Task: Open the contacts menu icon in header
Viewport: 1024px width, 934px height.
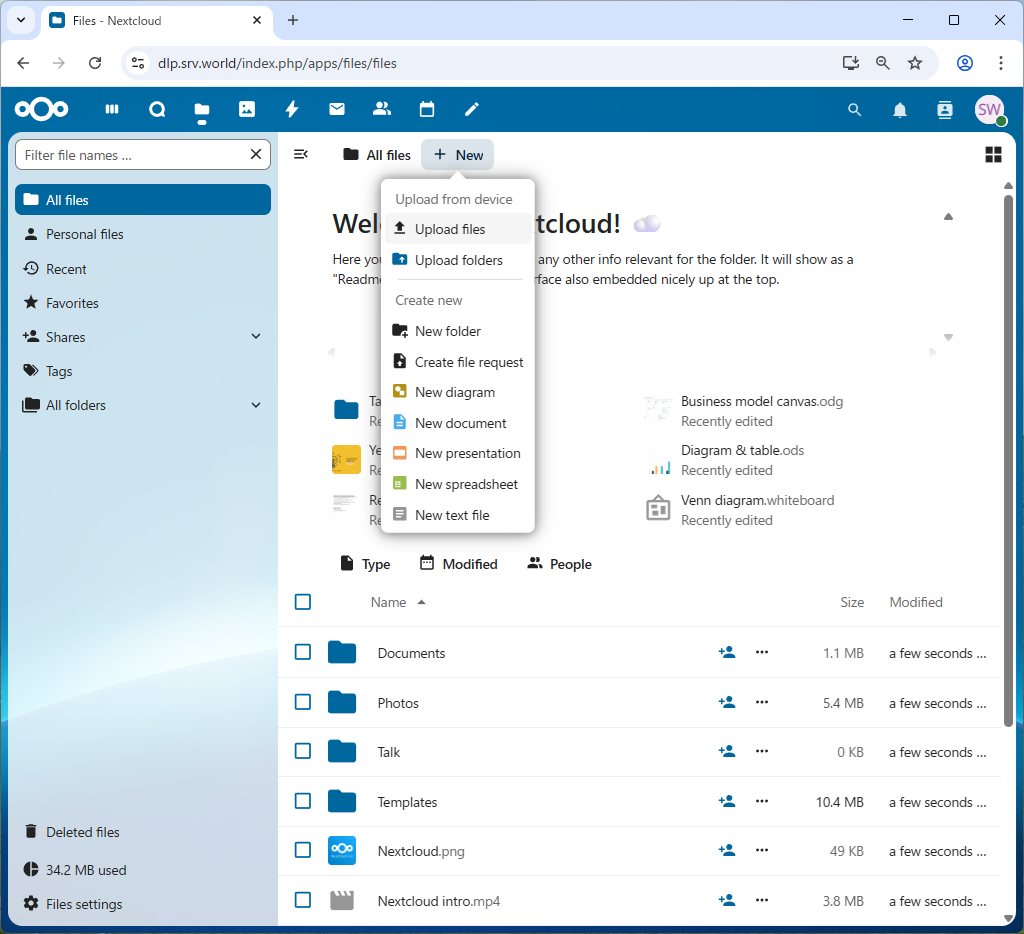Action: tap(945, 110)
